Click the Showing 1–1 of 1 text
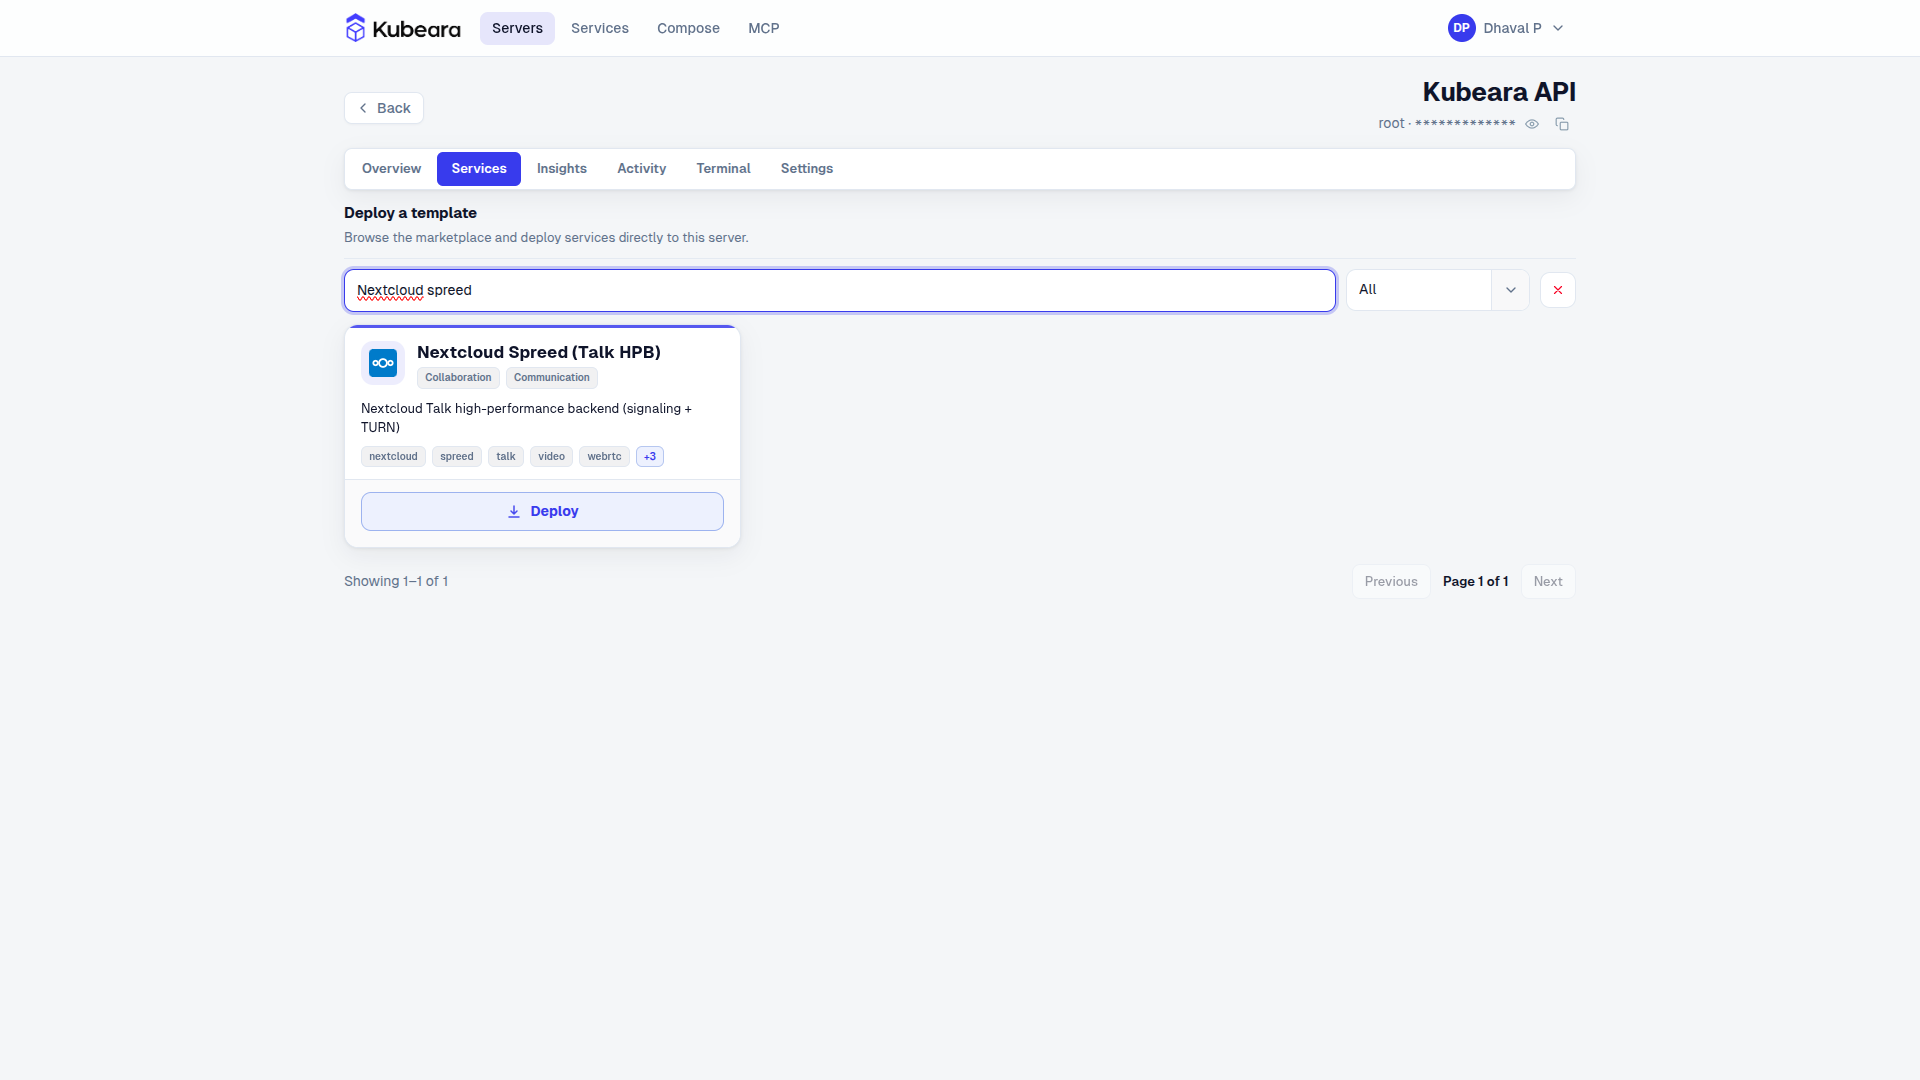Viewport: 1920px width, 1080px height. (x=396, y=582)
